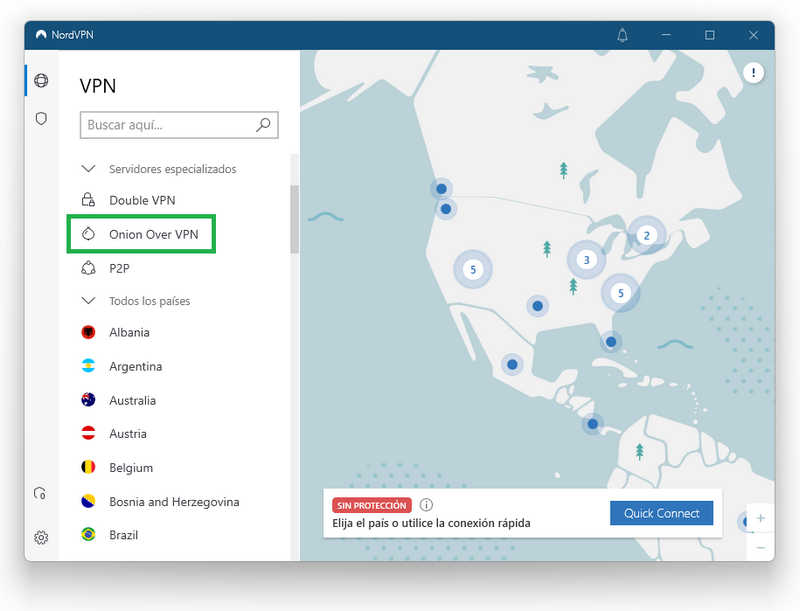Click the "Servidores especializados" heading text
The width and height of the screenshot is (800, 611).
172,169
